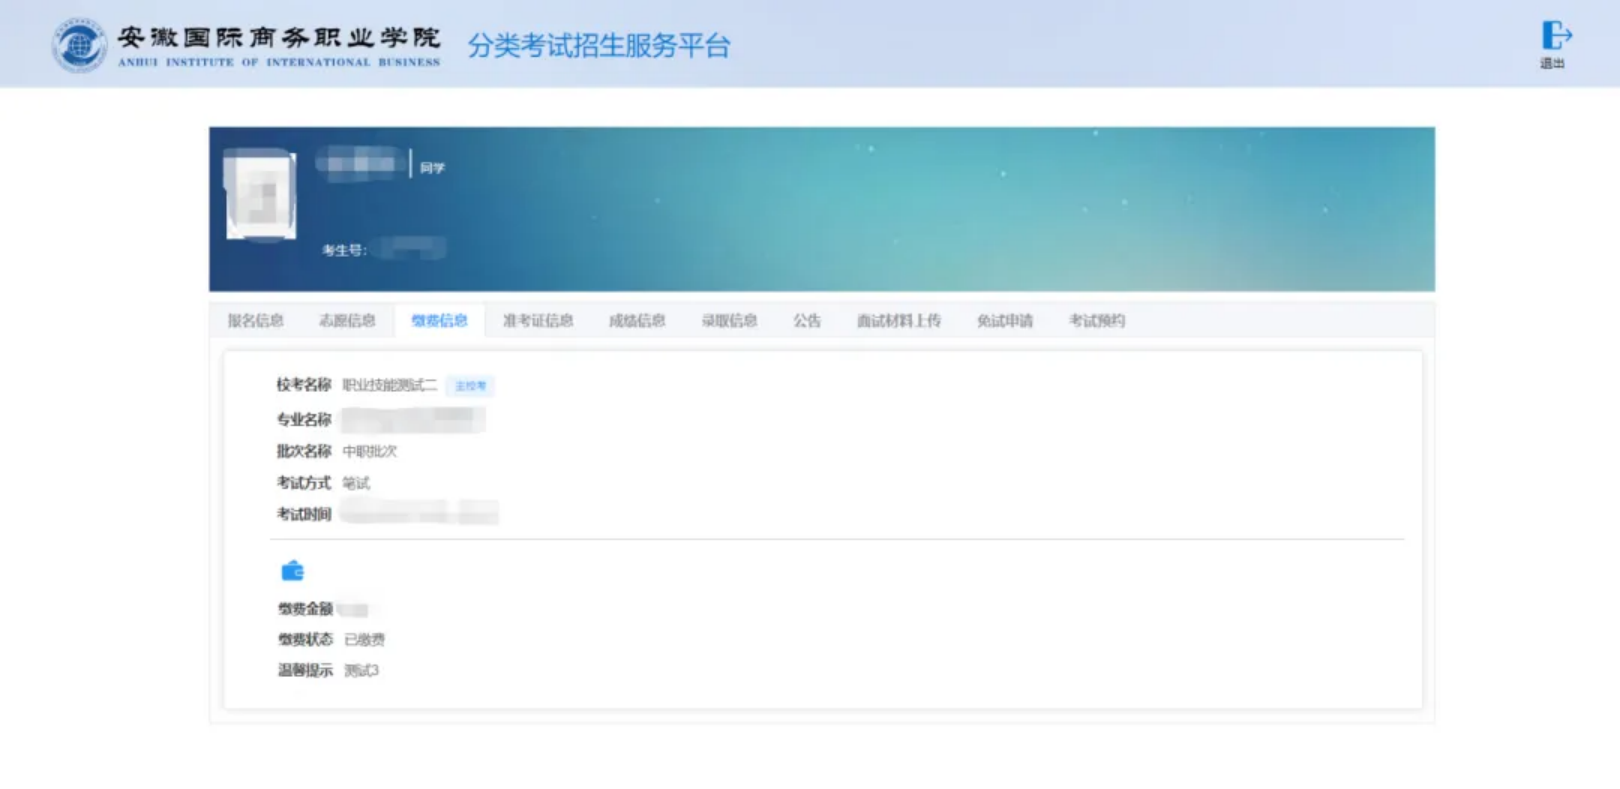
Task: Go to the 准考证信息 tab
Action: click(x=538, y=321)
